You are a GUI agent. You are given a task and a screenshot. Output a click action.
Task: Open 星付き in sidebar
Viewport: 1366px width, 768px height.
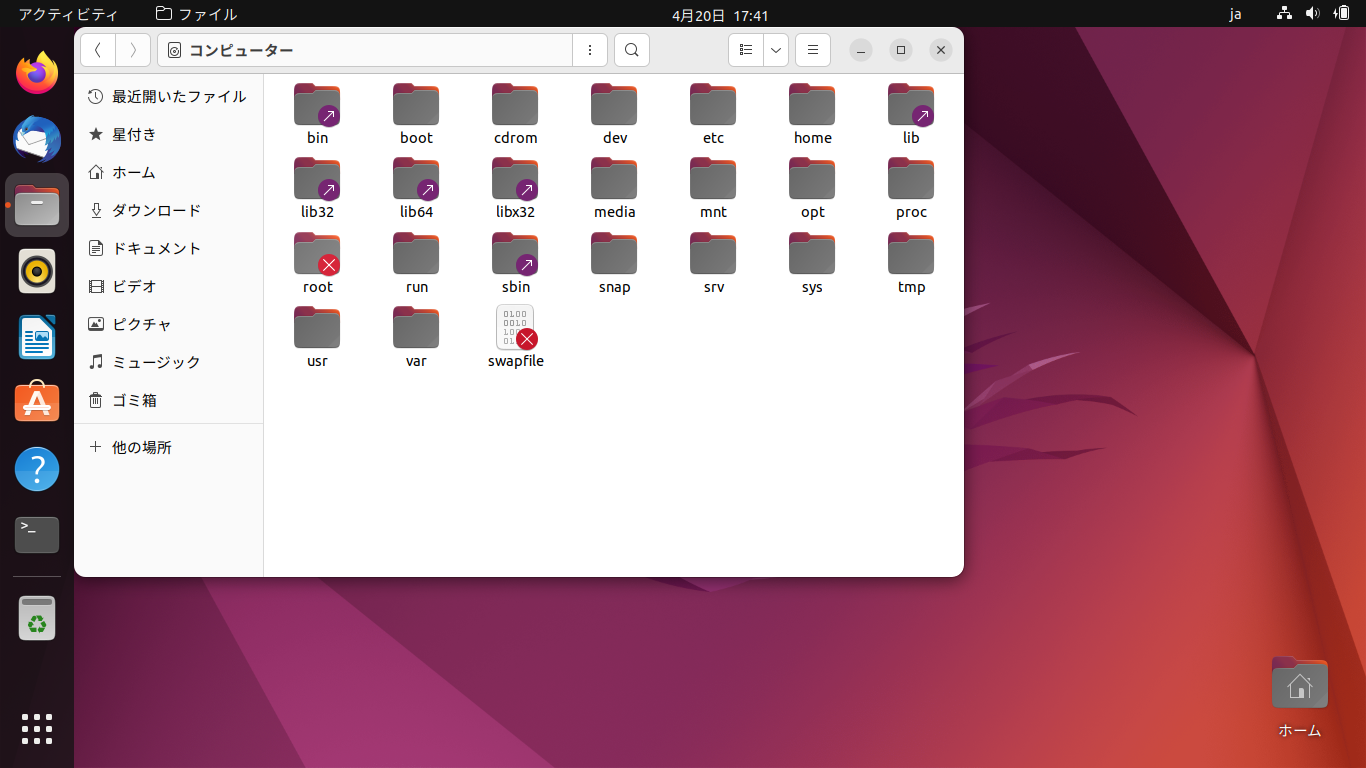click(x=168, y=135)
